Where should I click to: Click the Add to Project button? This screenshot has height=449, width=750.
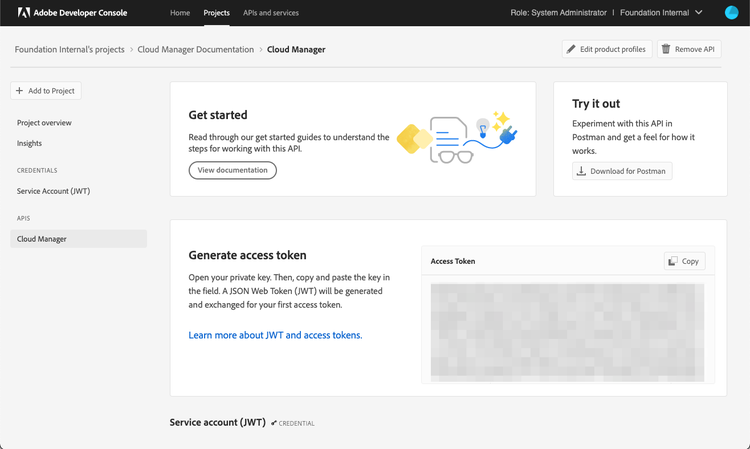pos(46,90)
